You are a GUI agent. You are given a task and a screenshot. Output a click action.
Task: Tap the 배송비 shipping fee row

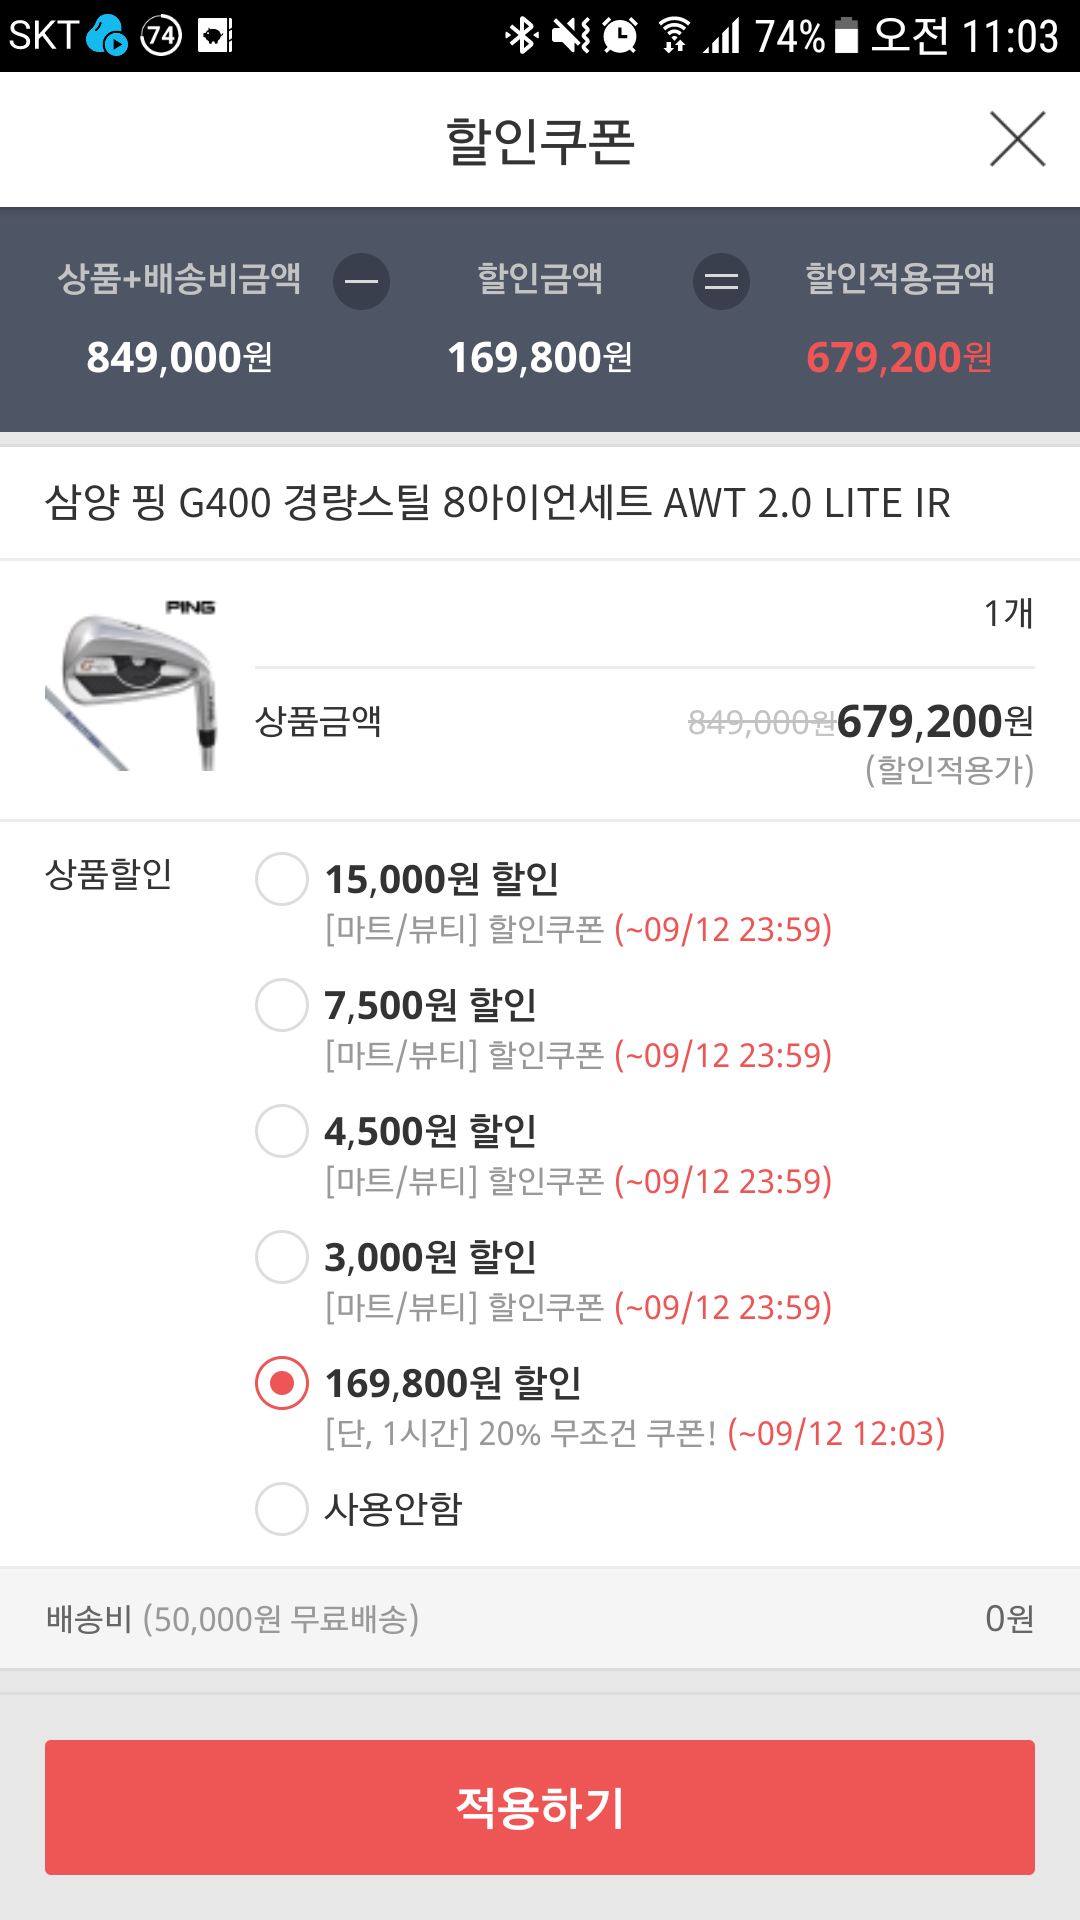540,1618
